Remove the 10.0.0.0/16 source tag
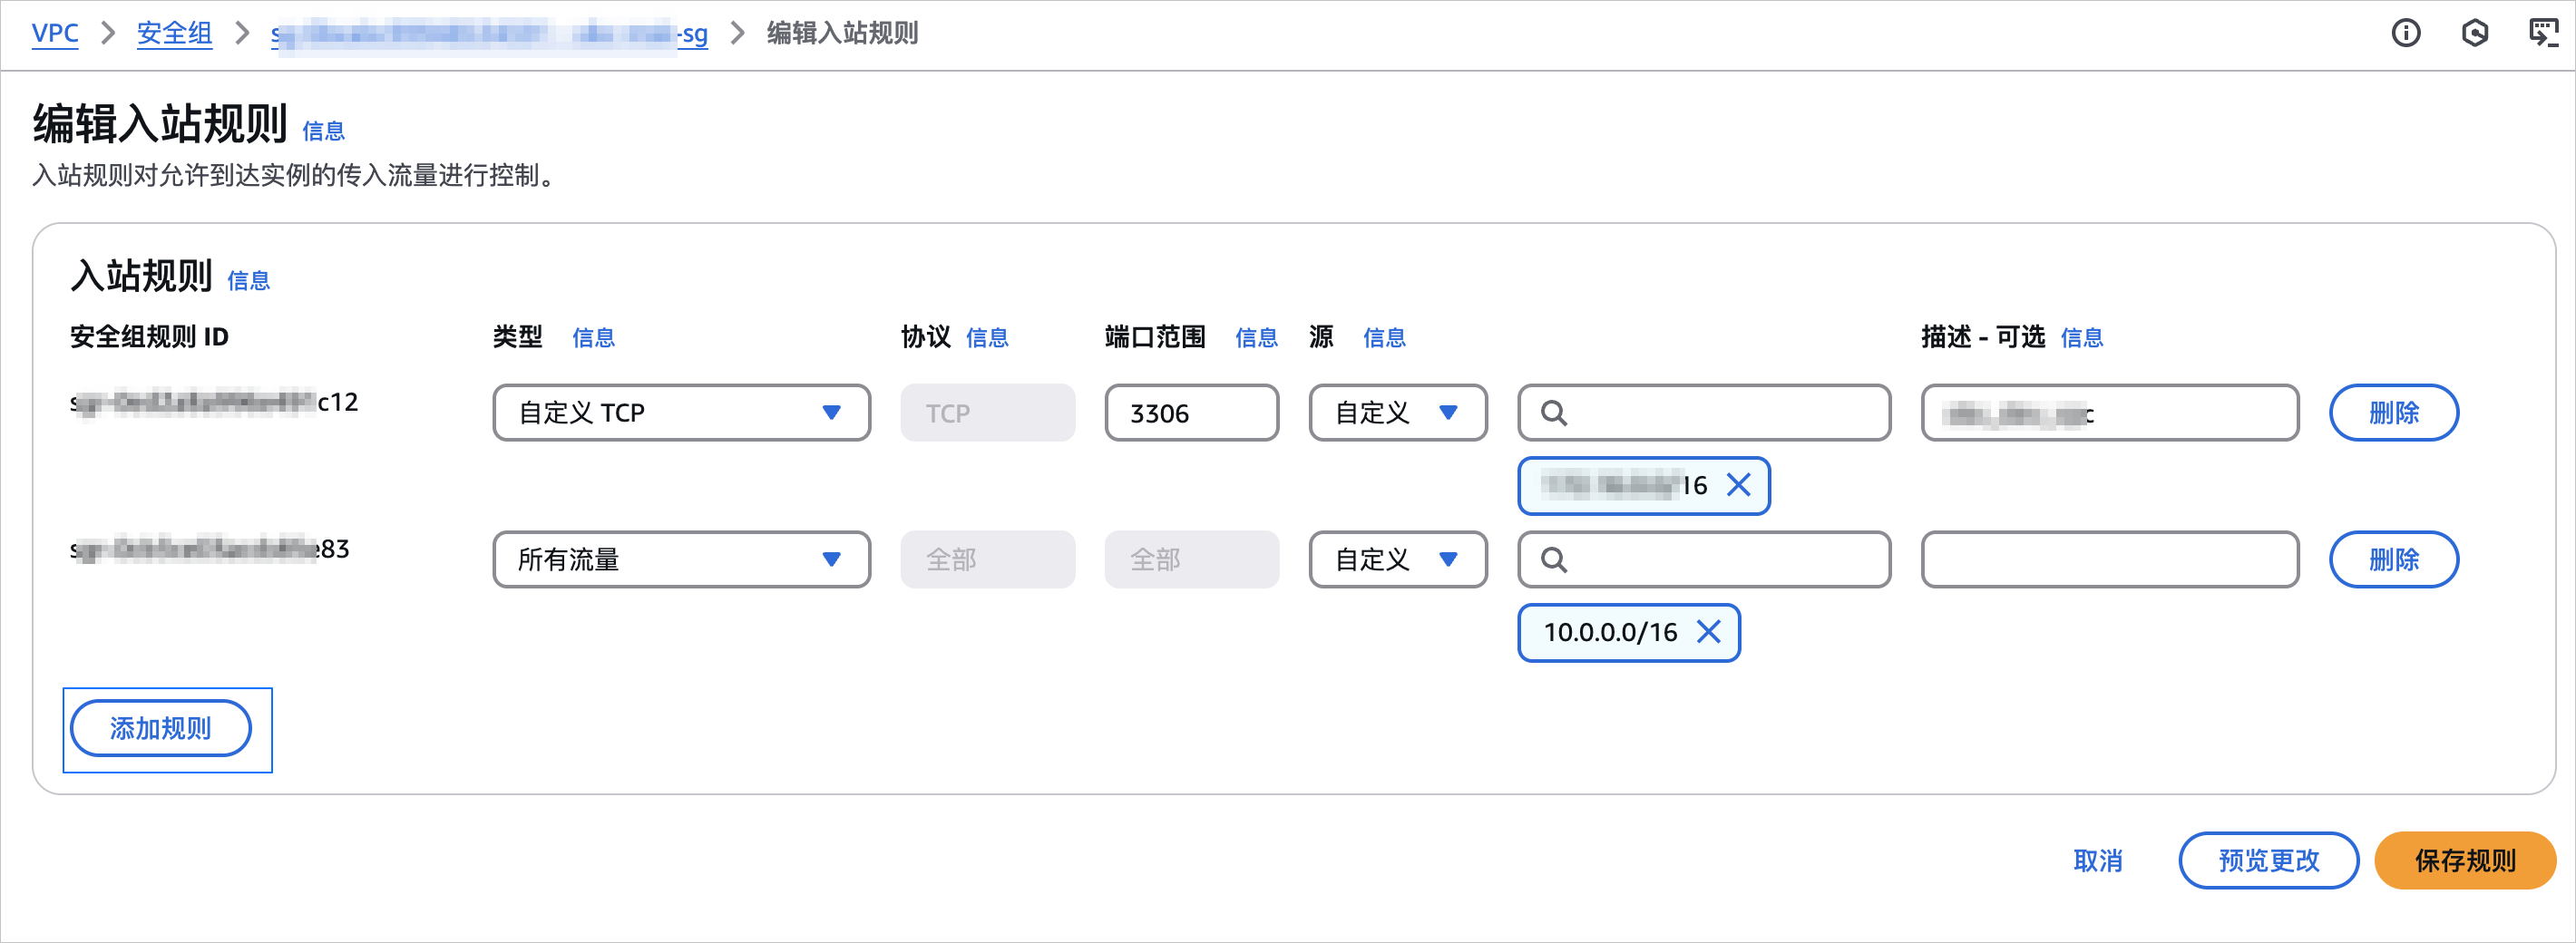Viewport: 2576px width, 943px height. point(1709,632)
